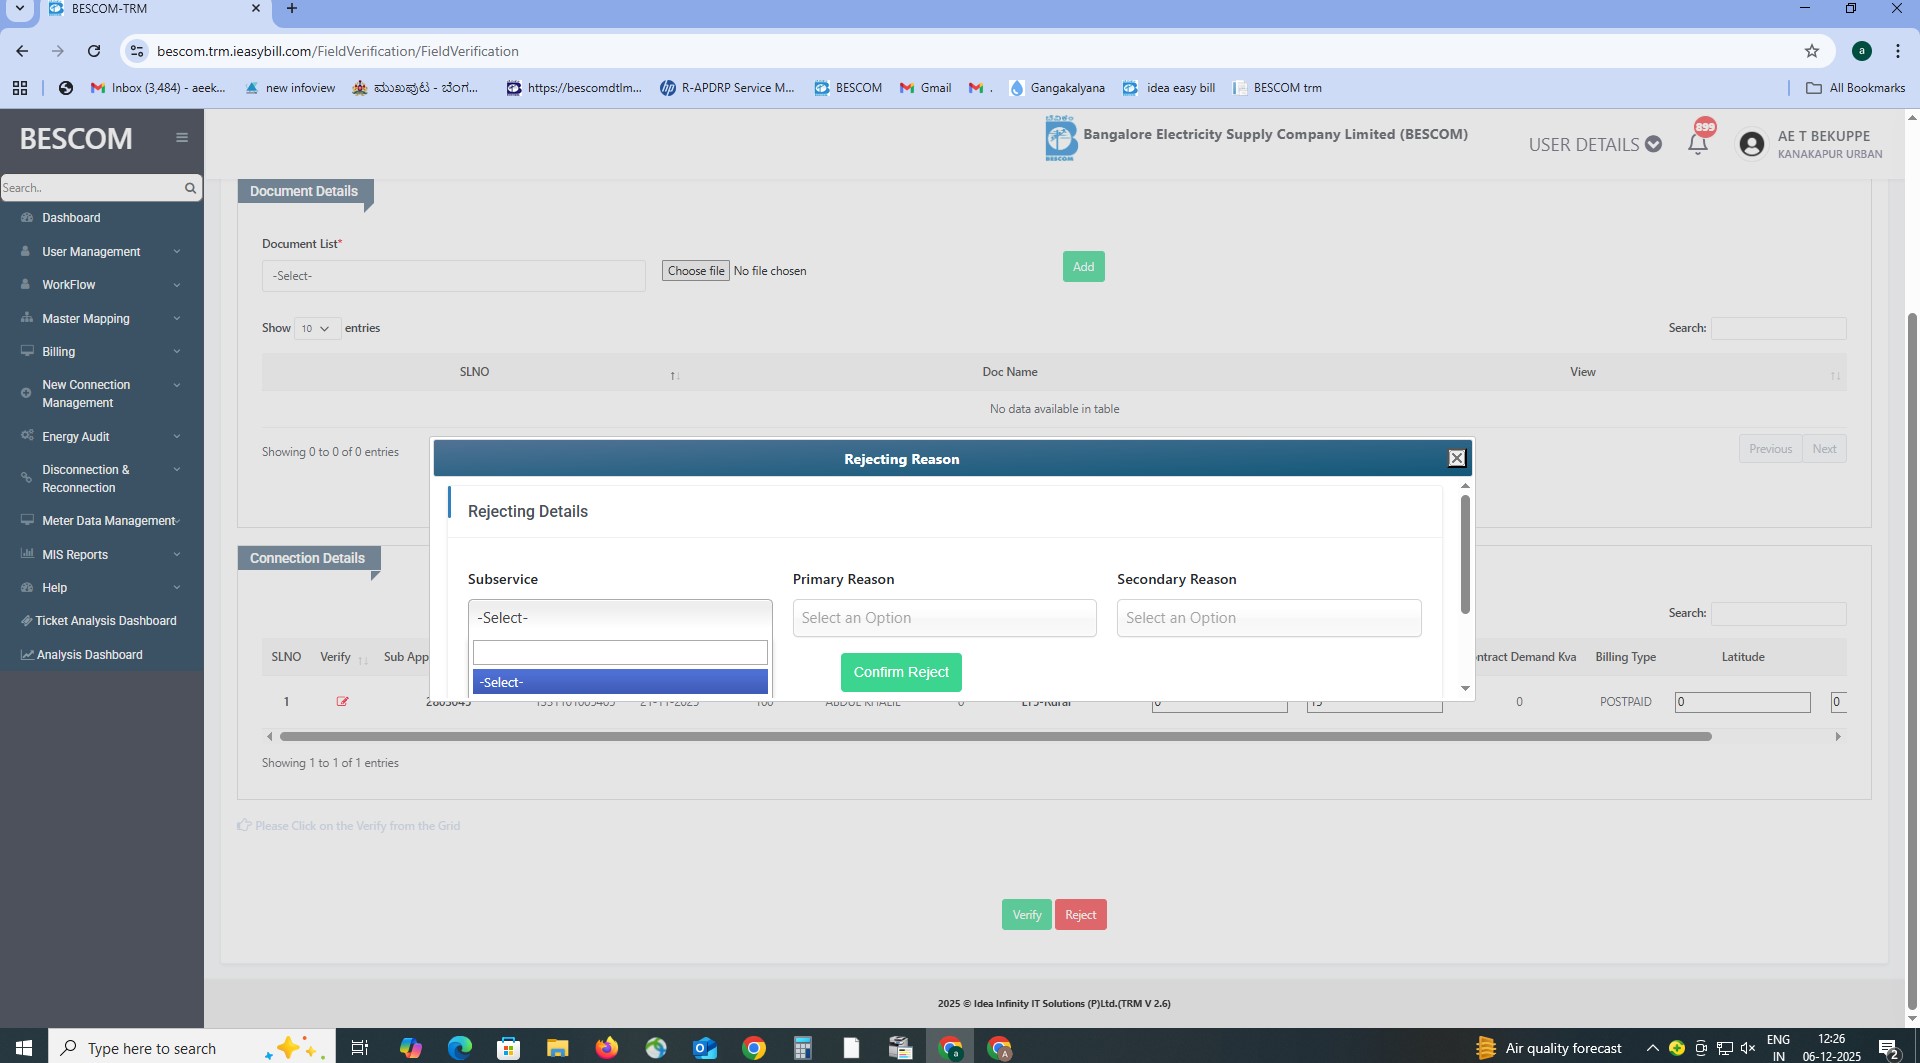The image size is (1920, 1063).
Task: Go to the Previous table page
Action: click(1770, 449)
